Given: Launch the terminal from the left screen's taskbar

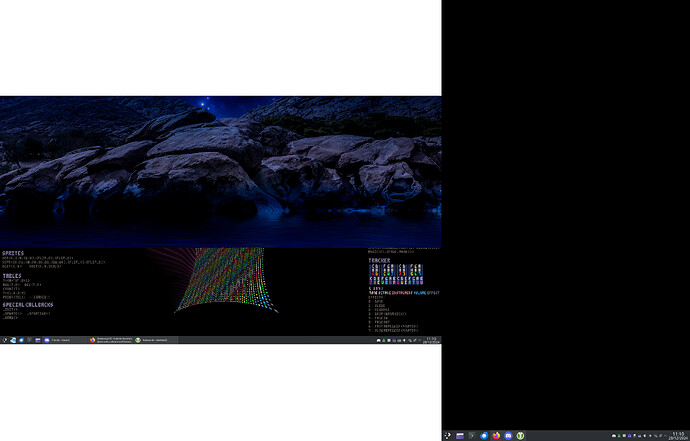Looking at the screenshot, I should point(29,340).
